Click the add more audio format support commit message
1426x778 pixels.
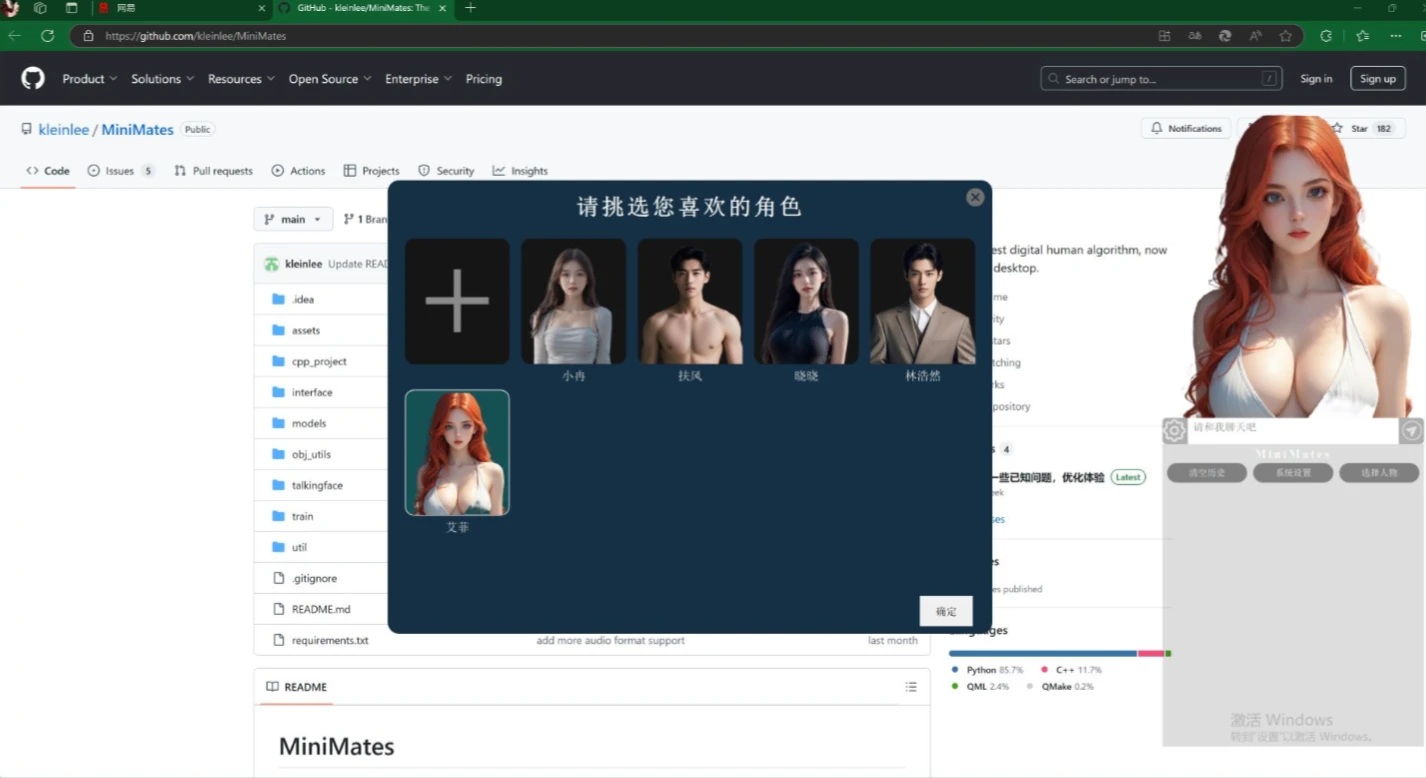pyautogui.click(x=610, y=640)
